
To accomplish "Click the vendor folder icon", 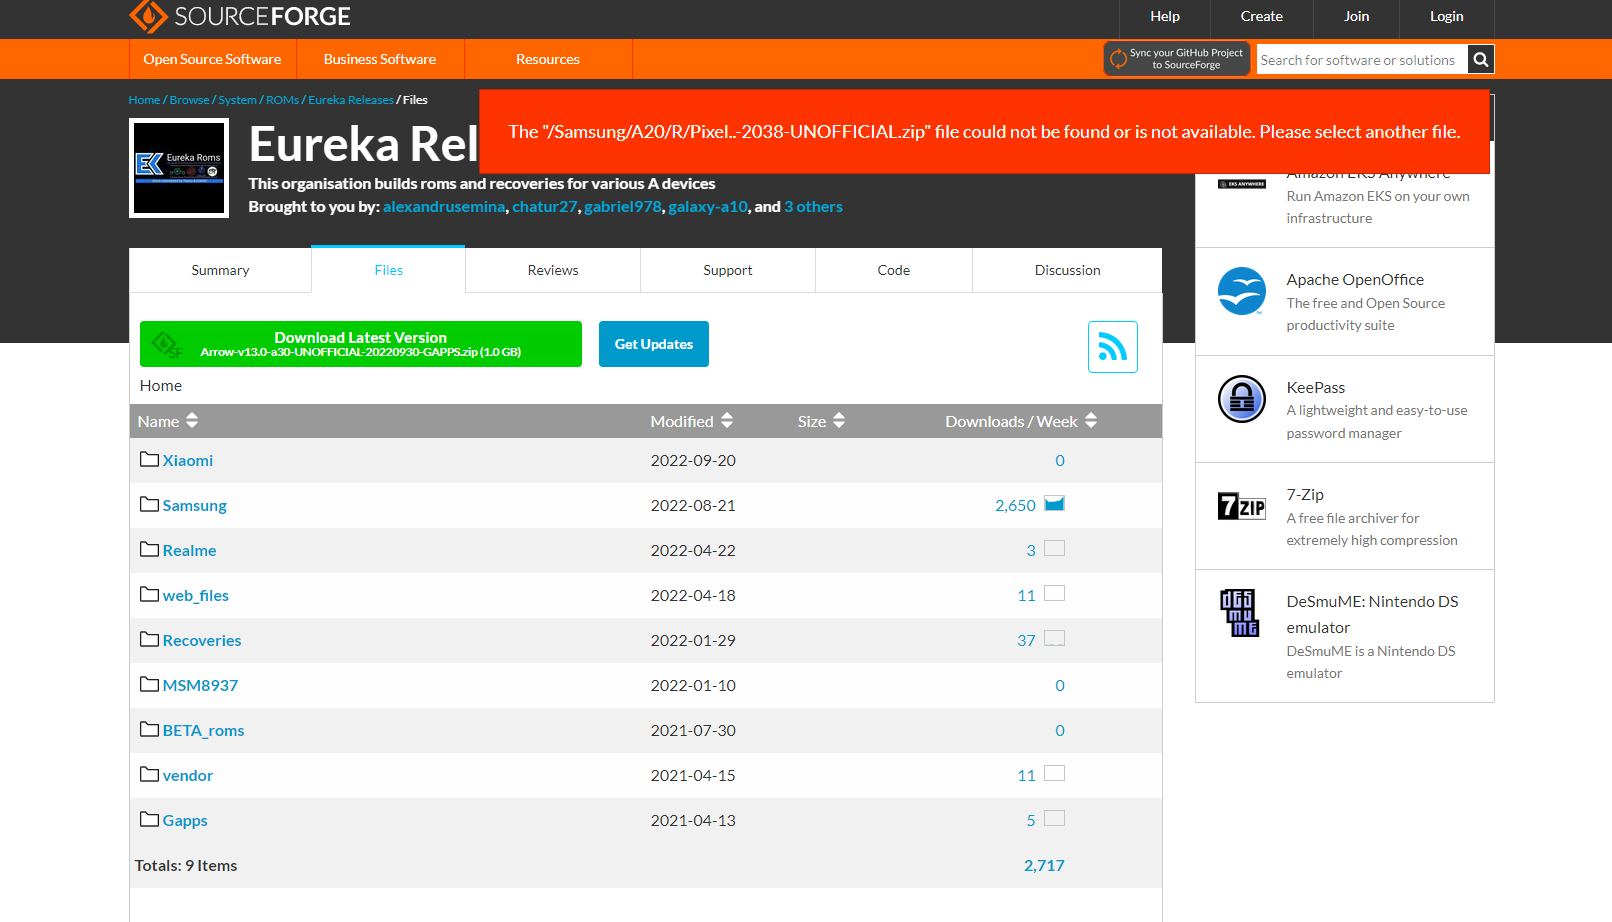I will [150, 774].
